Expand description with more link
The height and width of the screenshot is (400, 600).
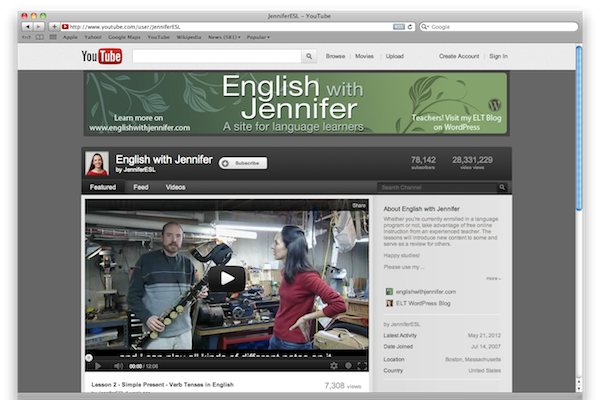(x=493, y=278)
